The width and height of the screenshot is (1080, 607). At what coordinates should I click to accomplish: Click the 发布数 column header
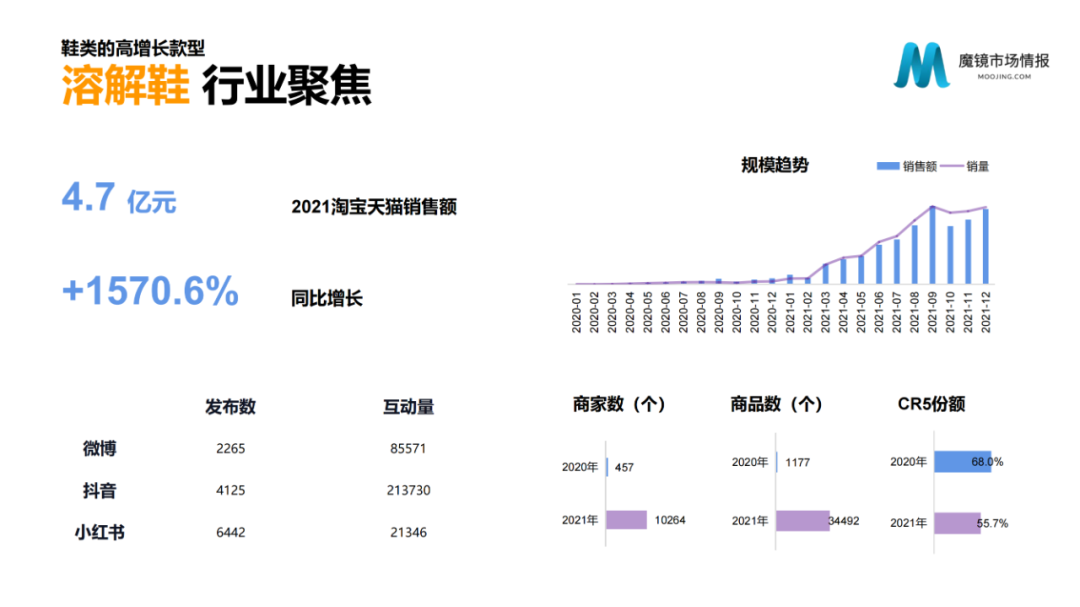[x=230, y=407]
